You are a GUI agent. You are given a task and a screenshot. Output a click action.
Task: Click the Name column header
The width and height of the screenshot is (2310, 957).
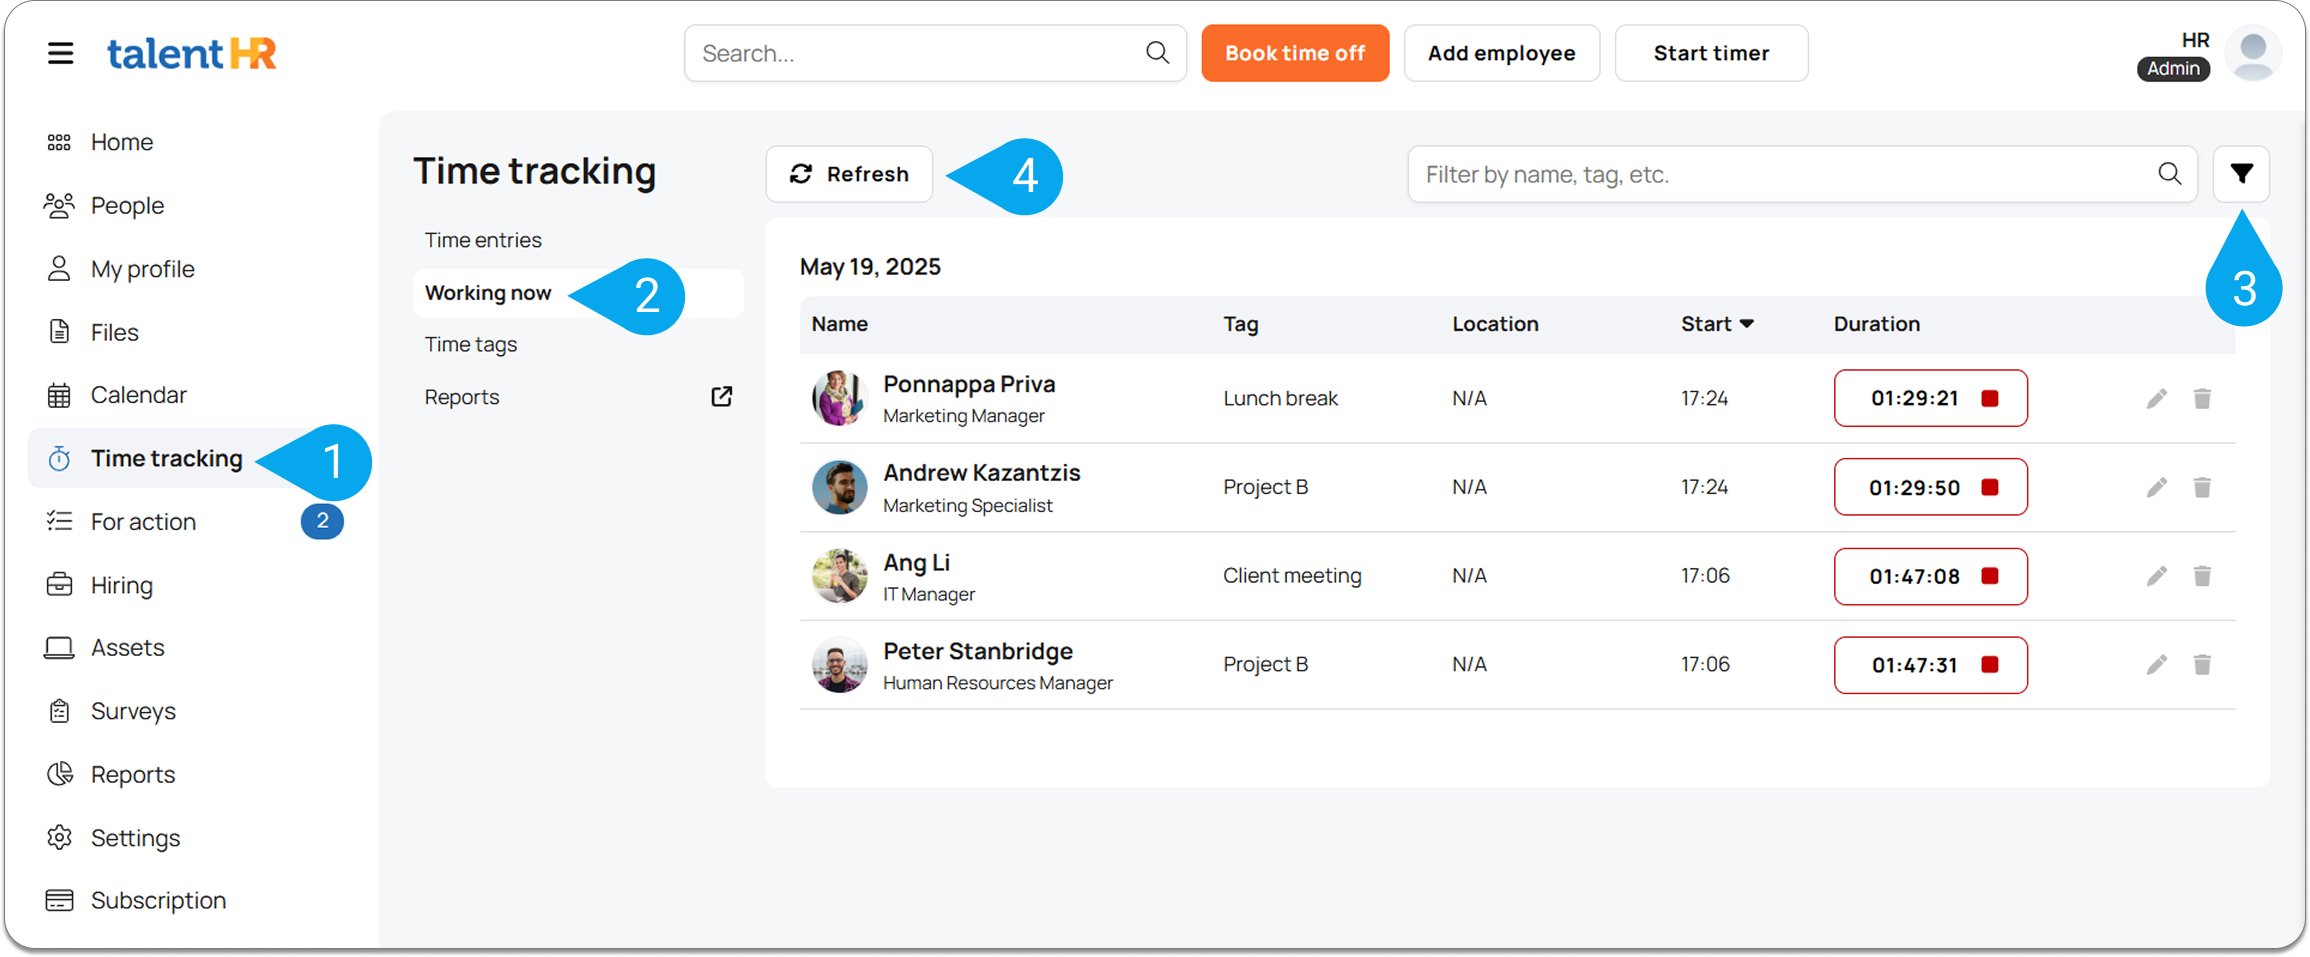[839, 324]
